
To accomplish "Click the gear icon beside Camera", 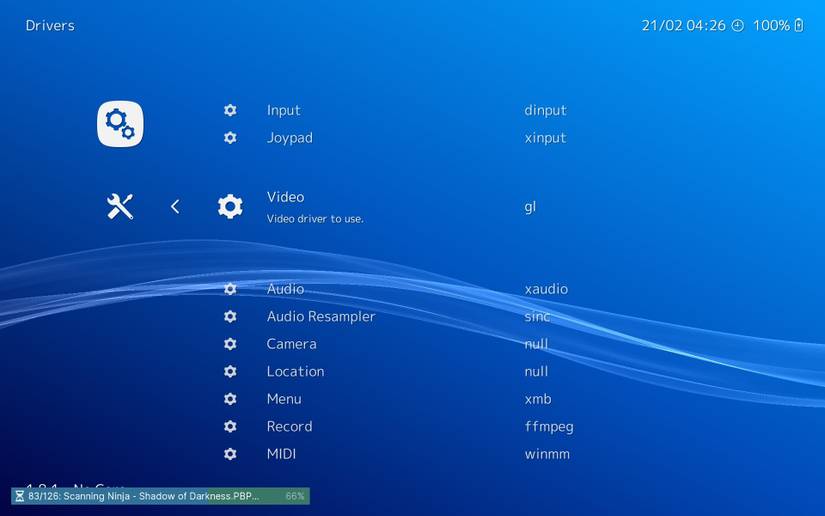I will (230, 343).
